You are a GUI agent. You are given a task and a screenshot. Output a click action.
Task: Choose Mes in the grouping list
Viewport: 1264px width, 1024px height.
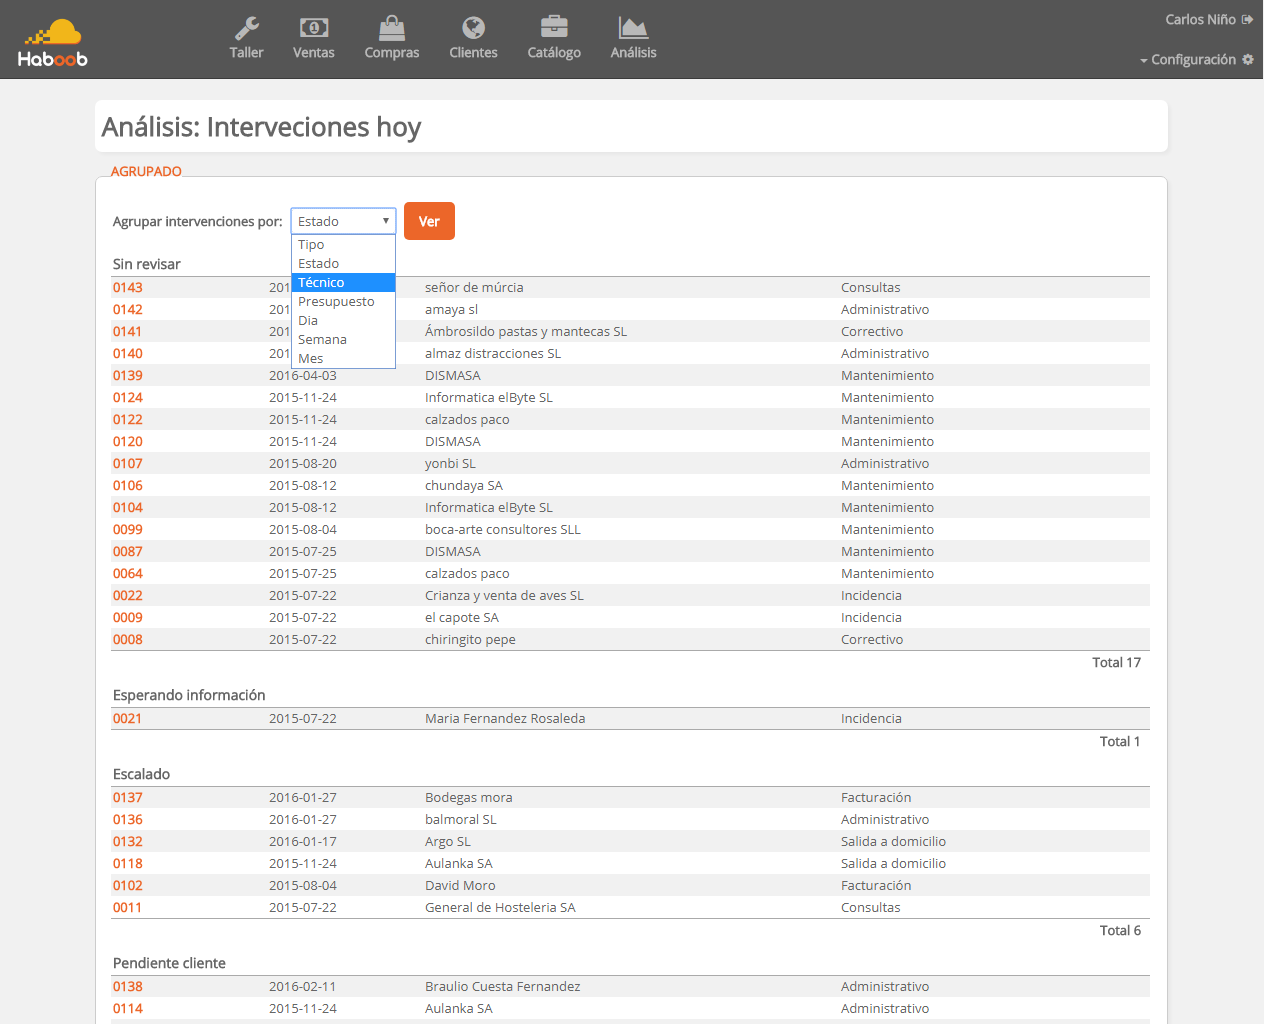(343, 359)
